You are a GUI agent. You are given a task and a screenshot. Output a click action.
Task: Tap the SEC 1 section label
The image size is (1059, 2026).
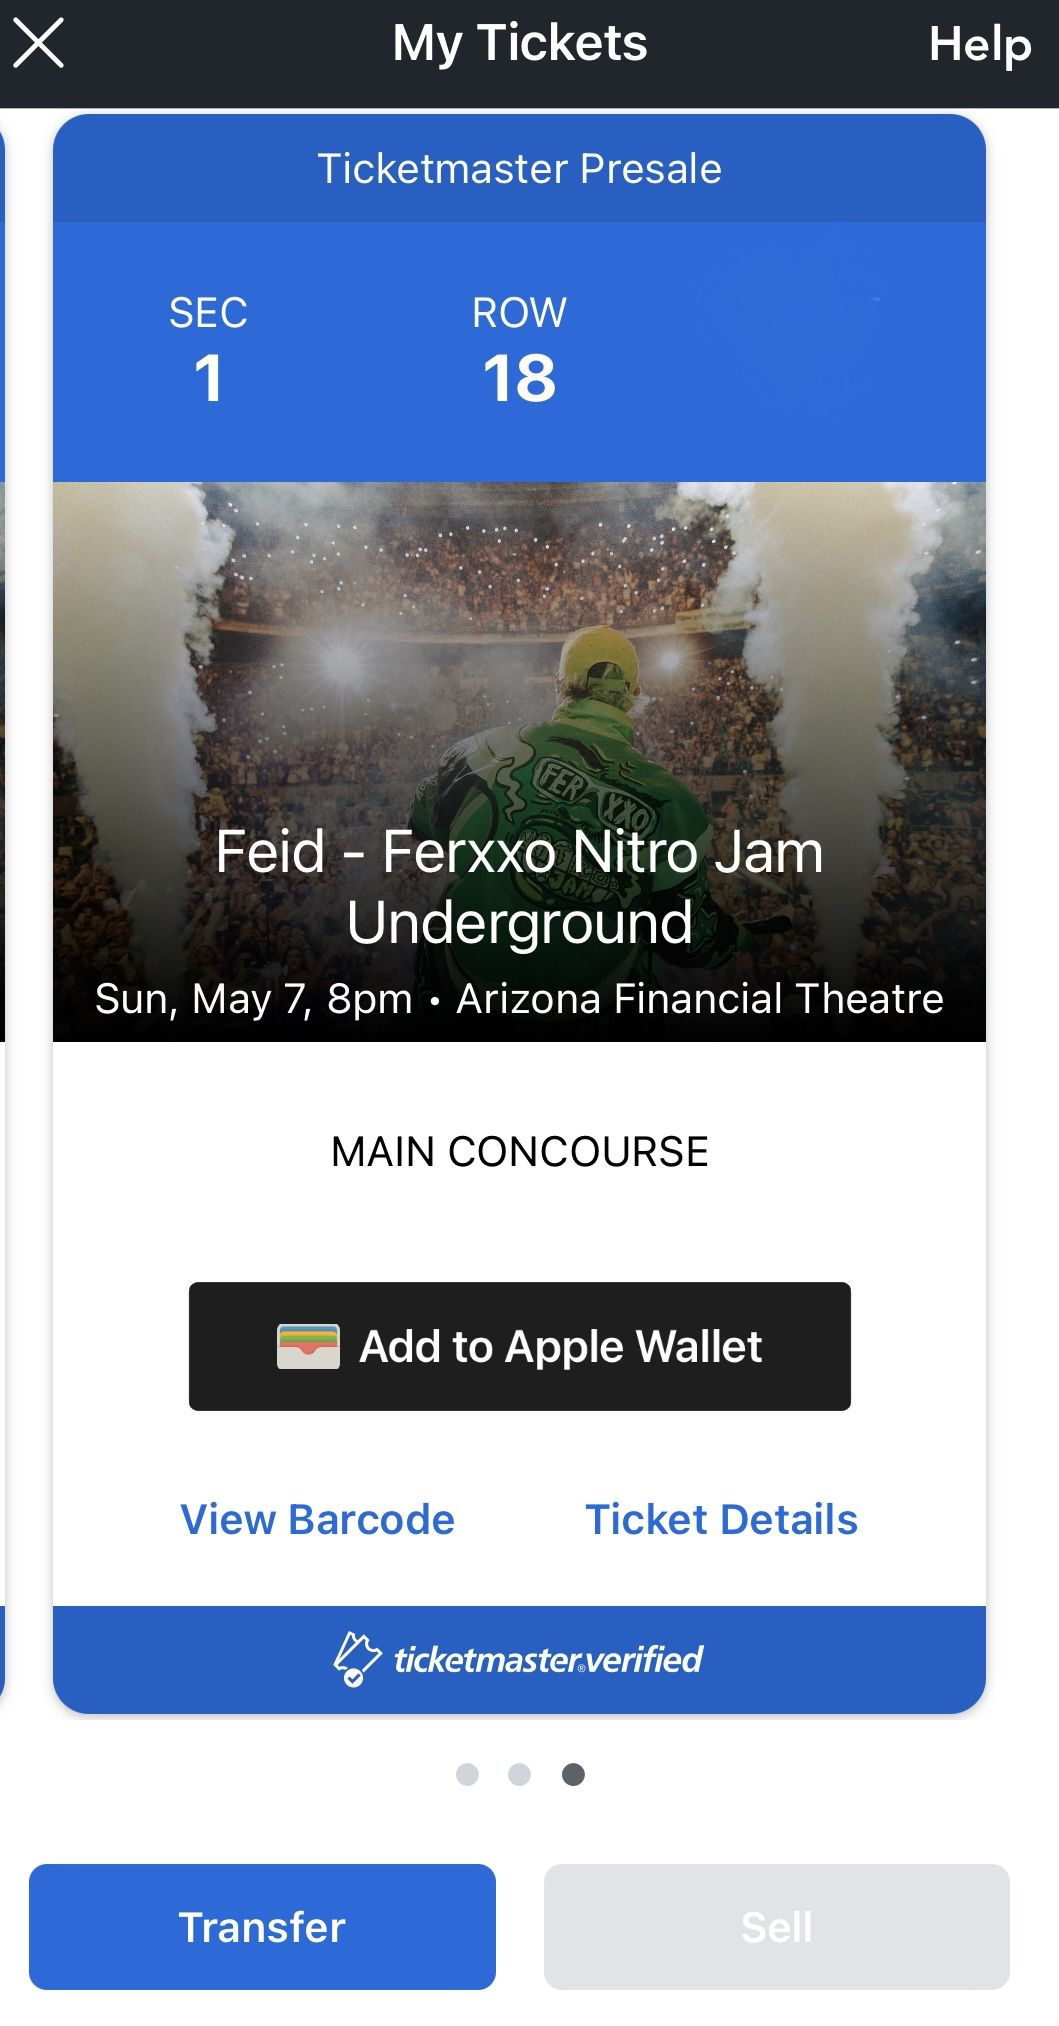pyautogui.click(x=208, y=350)
